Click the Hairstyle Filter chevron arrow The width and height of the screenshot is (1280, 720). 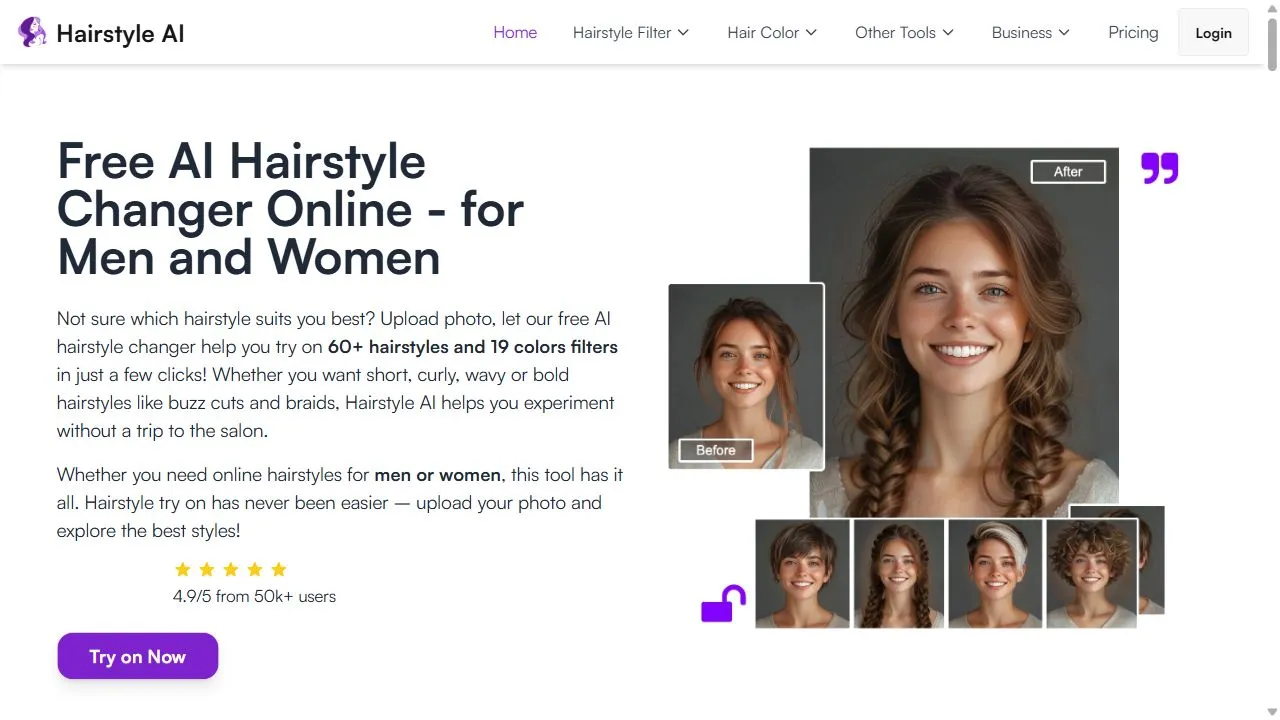[x=683, y=32]
